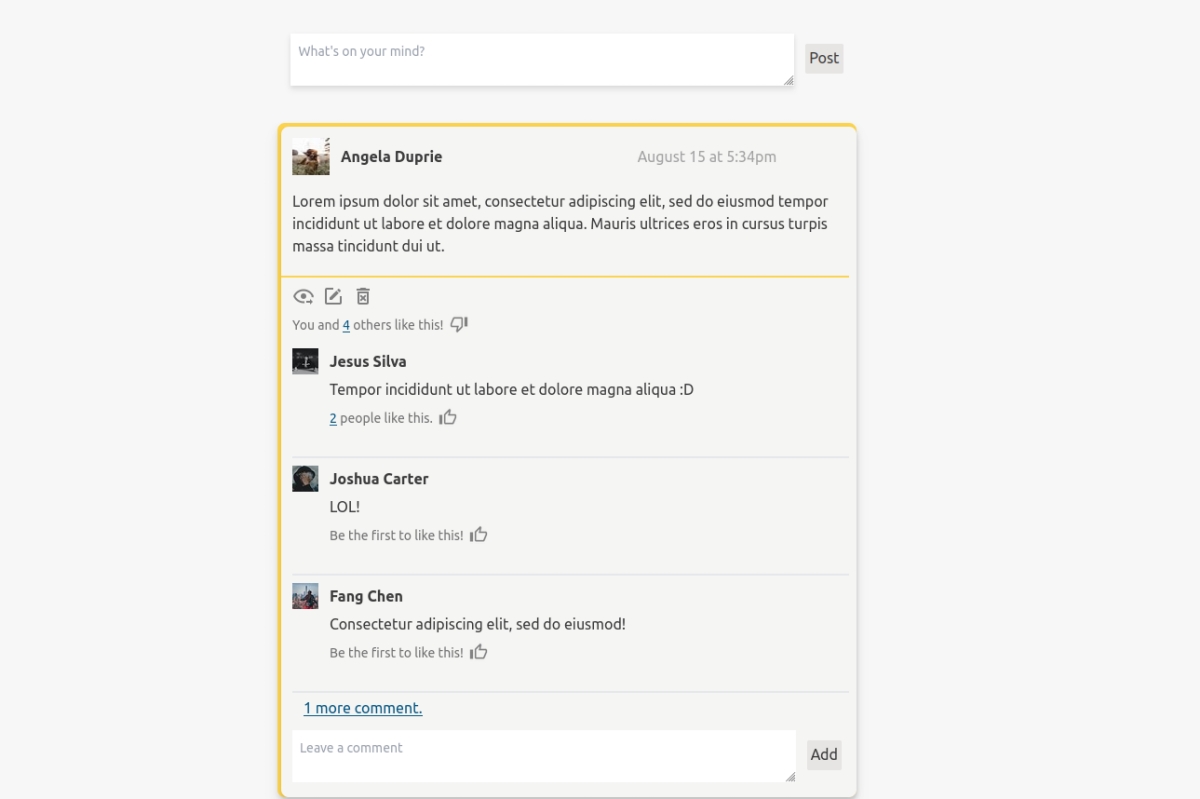This screenshot has width=1200, height=799.
Task: Click the name Angela Duprie
Action: pos(391,157)
